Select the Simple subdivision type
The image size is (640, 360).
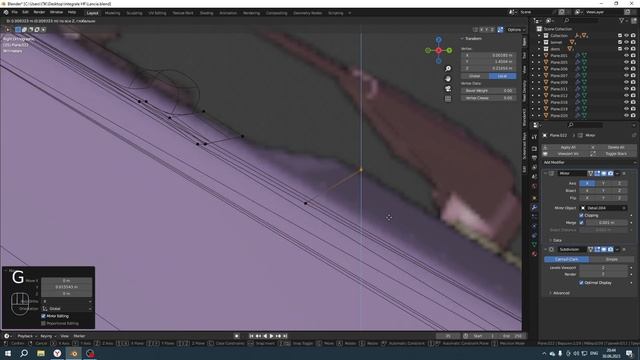click(x=611, y=259)
